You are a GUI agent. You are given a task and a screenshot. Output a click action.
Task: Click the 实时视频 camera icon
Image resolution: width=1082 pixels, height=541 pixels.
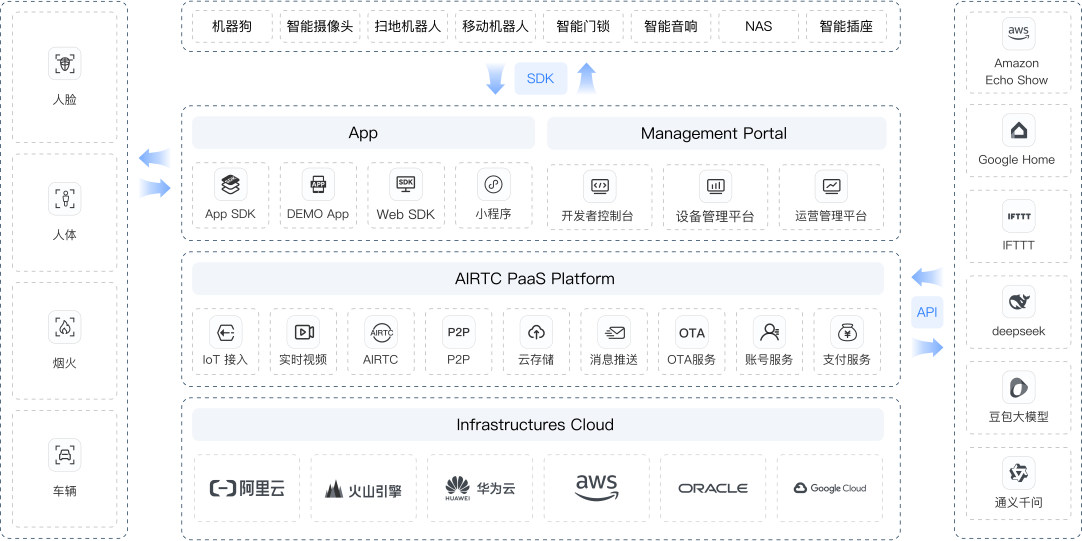pos(304,333)
